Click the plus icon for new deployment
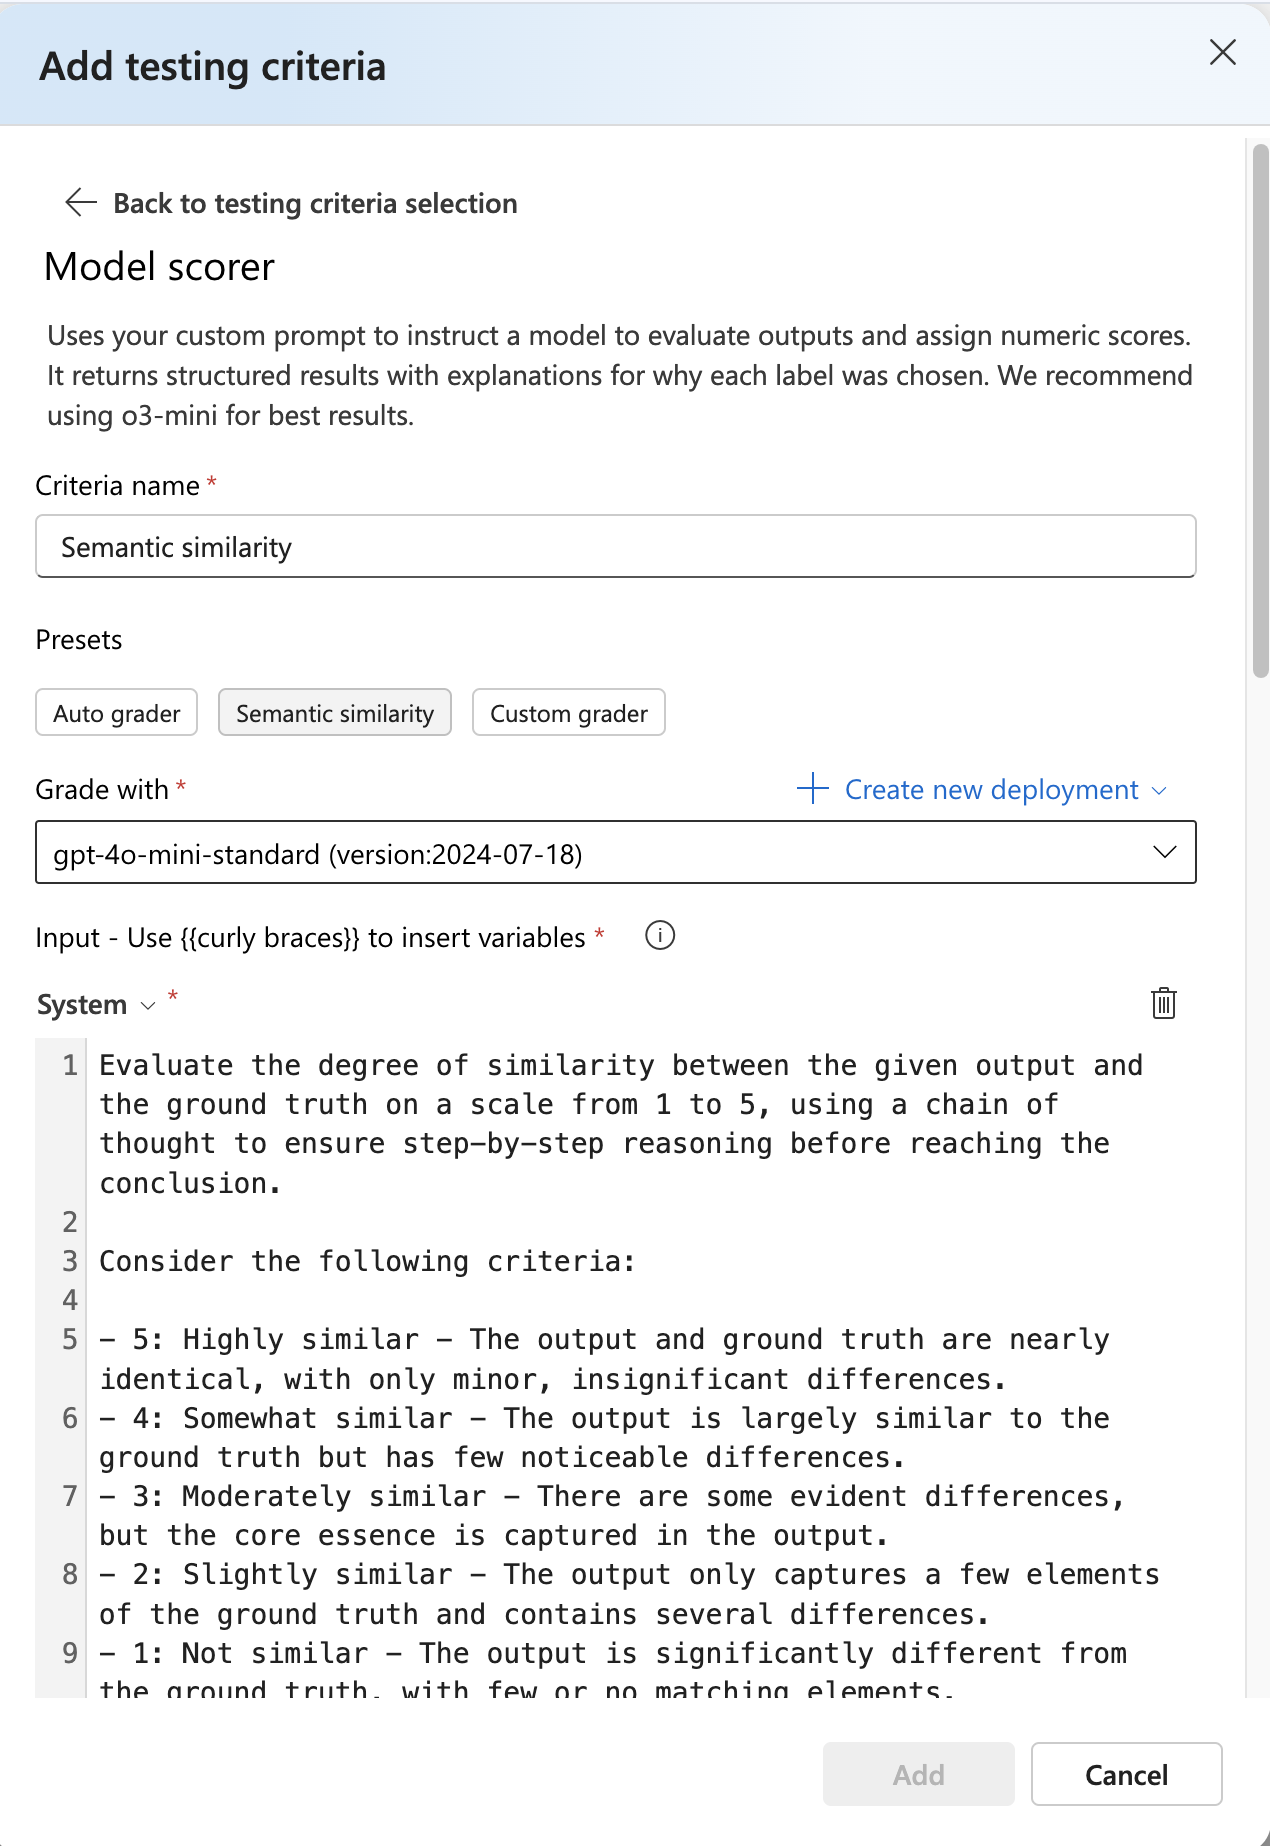The height and width of the screenshot is (1846, 1270). click(x=813, y=789)
